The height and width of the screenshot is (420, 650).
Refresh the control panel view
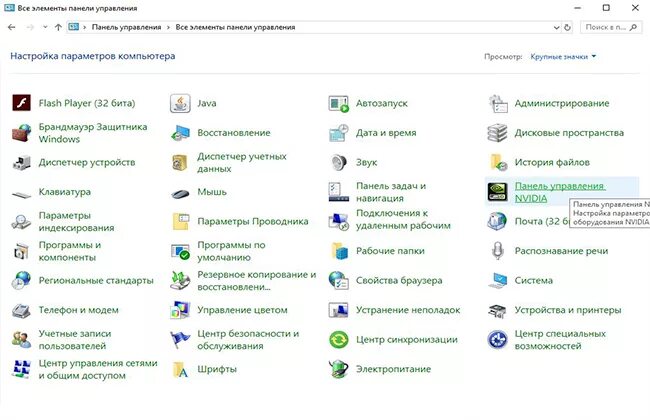tap(568, 27)
